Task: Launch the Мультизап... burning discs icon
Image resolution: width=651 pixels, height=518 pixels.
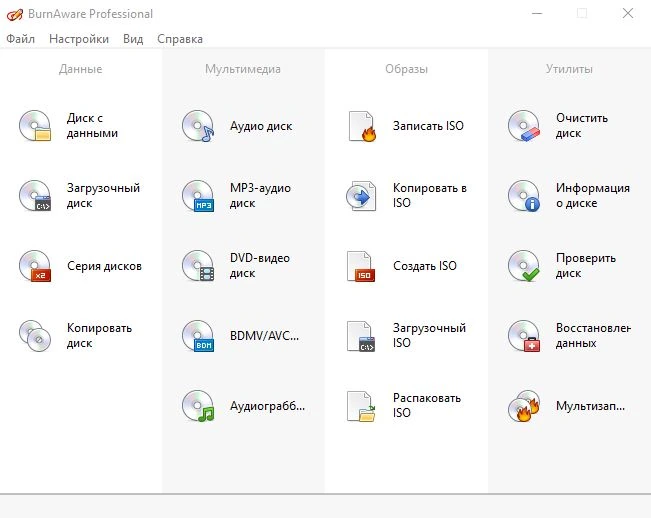Action: (524, 406)
